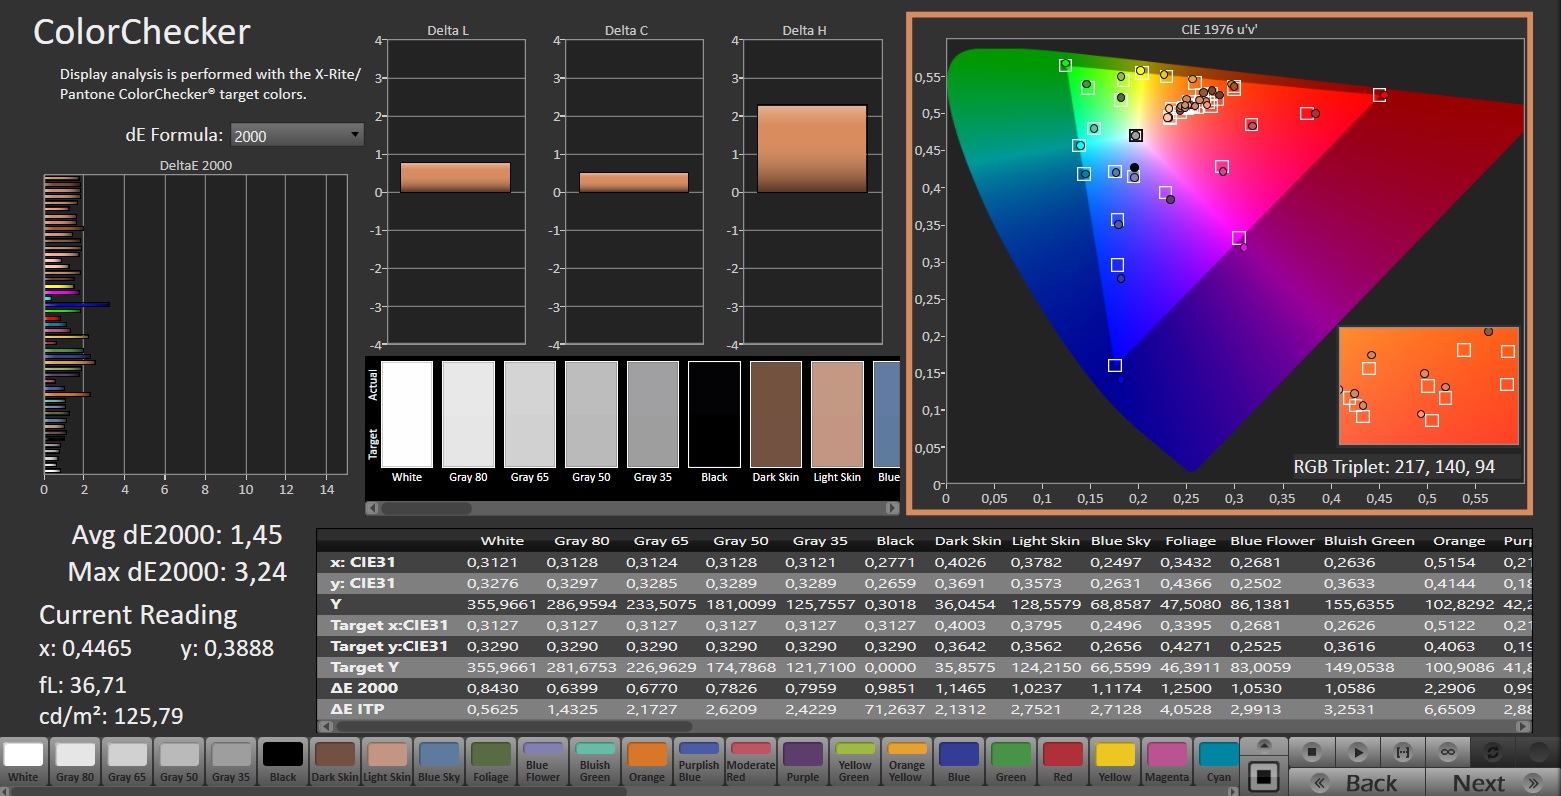
Task: Click the stop measurement button
Action: coord(1313,751)
